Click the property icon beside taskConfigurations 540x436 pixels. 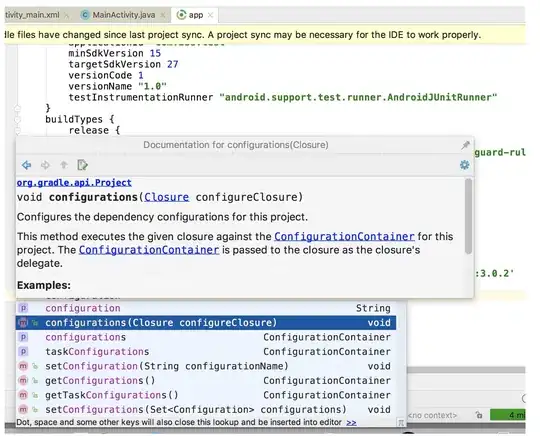[x=23, y=352]
